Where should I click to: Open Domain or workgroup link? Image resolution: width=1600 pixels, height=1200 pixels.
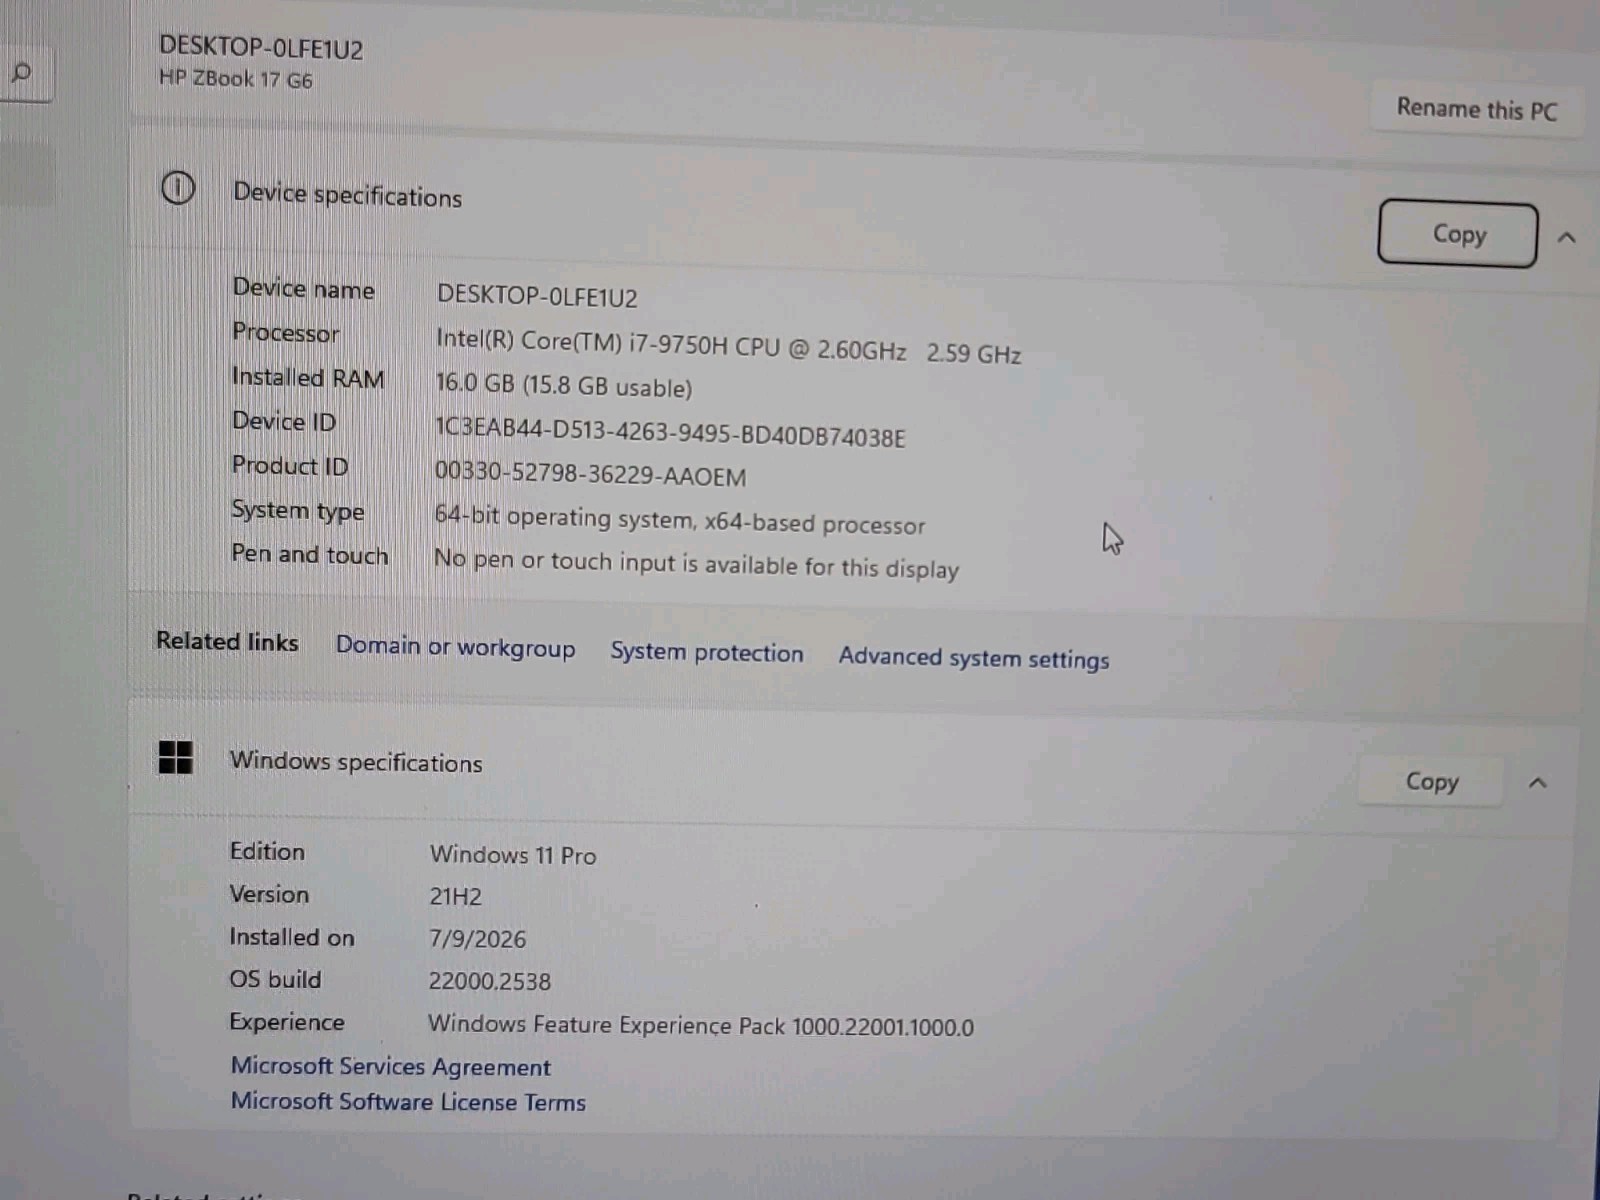click(455, 647)
